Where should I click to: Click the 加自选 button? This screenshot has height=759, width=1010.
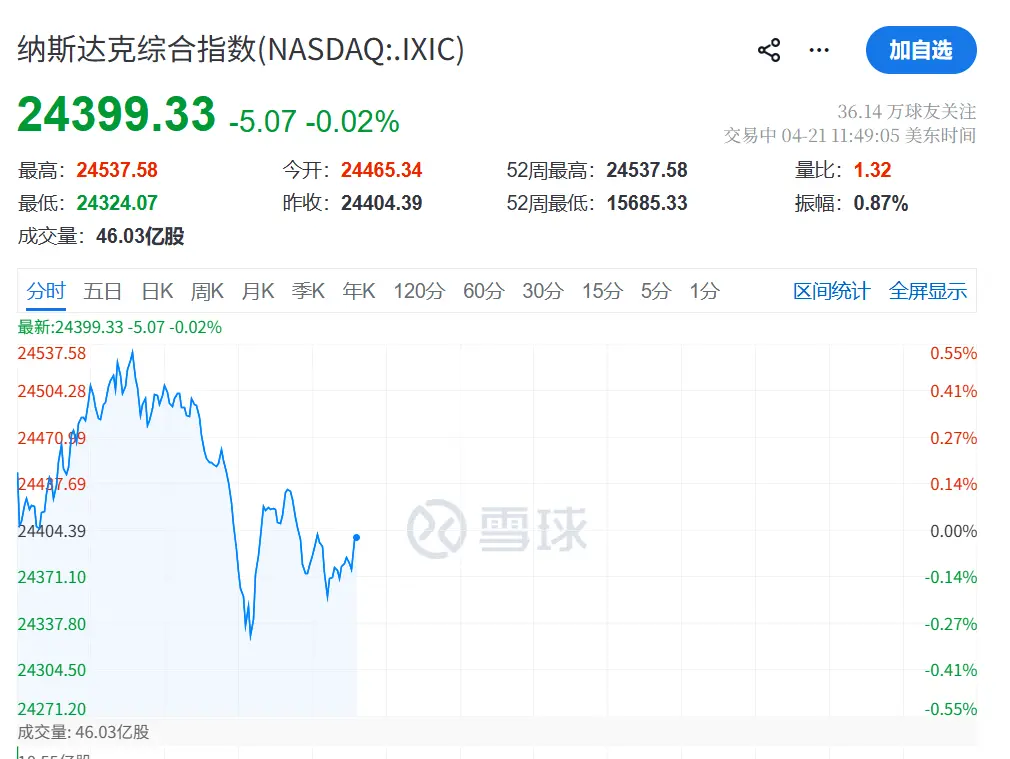[x=921, y=51]
